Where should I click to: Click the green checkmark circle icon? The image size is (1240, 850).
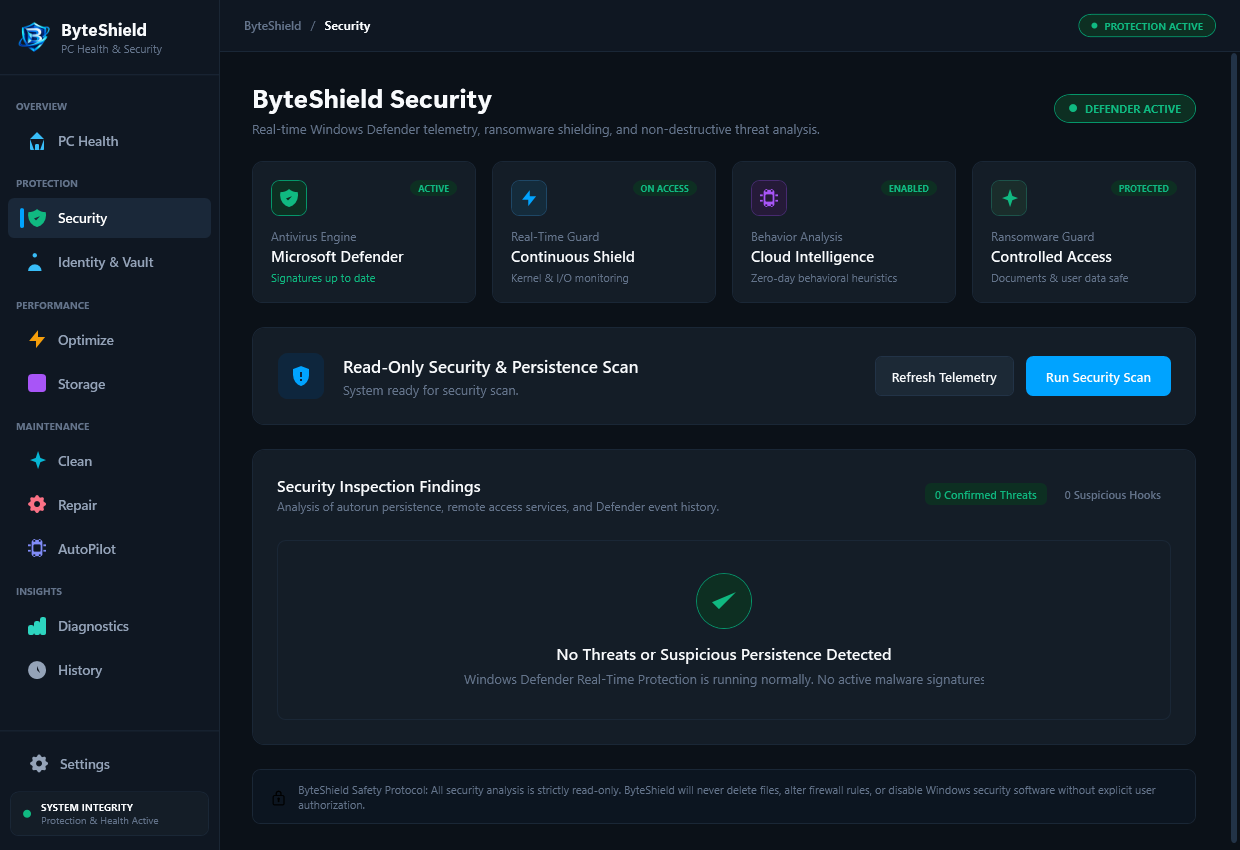click(x=724, y=601)
